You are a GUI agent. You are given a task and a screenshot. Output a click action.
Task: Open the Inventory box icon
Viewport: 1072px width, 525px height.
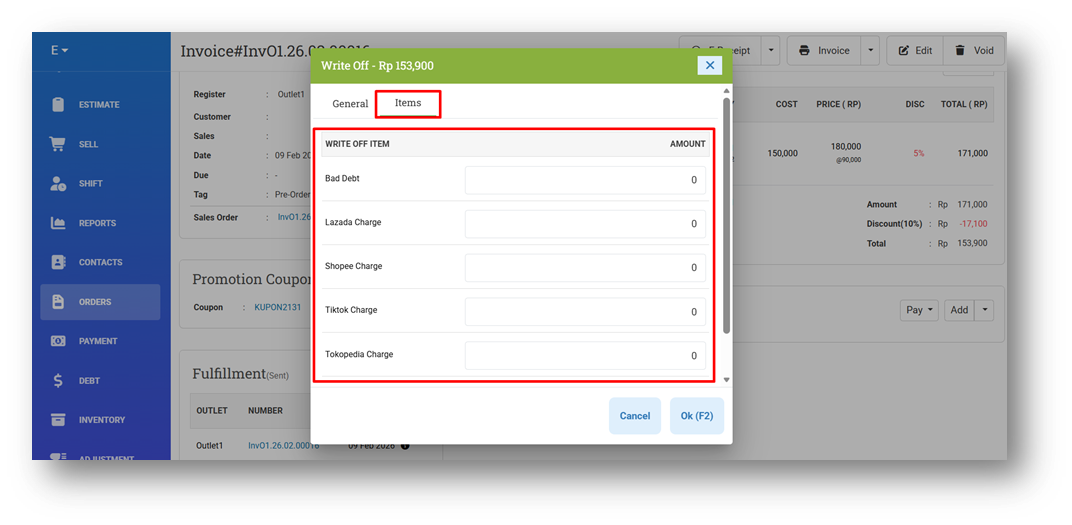pyautogui.click(x=58, y=420)
